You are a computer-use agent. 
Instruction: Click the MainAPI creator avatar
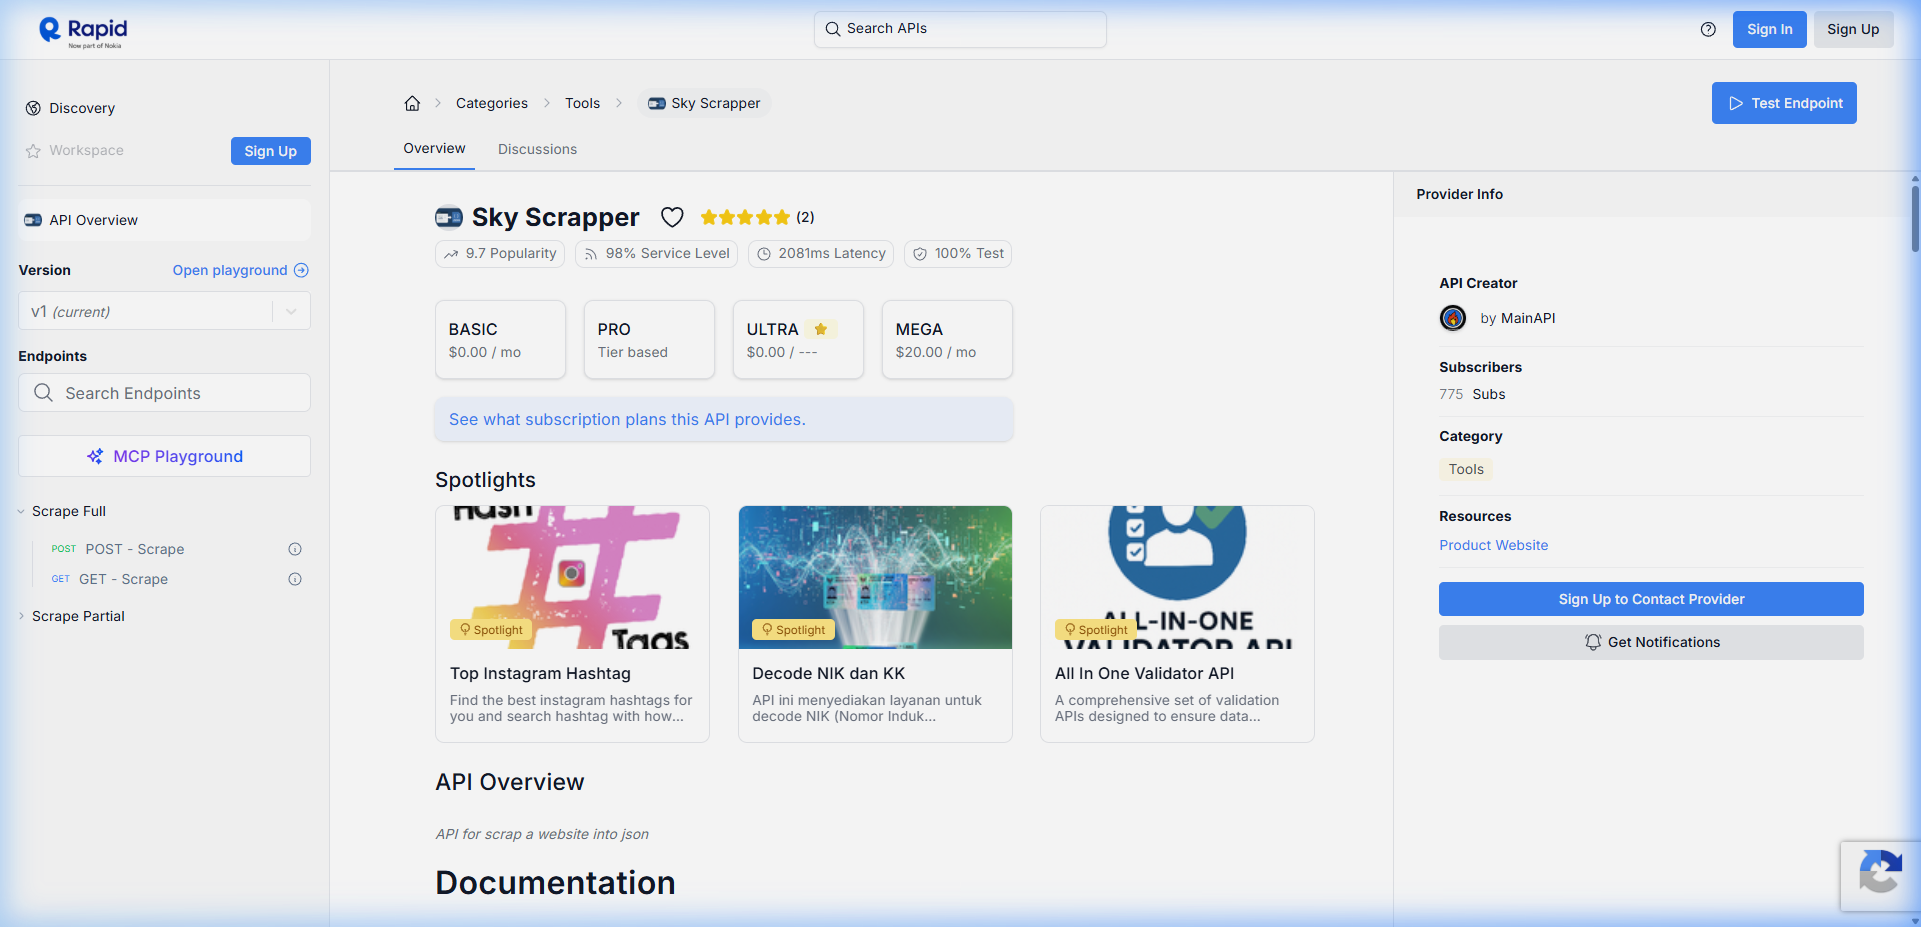pyautogui.click(x=1453, y=318)
